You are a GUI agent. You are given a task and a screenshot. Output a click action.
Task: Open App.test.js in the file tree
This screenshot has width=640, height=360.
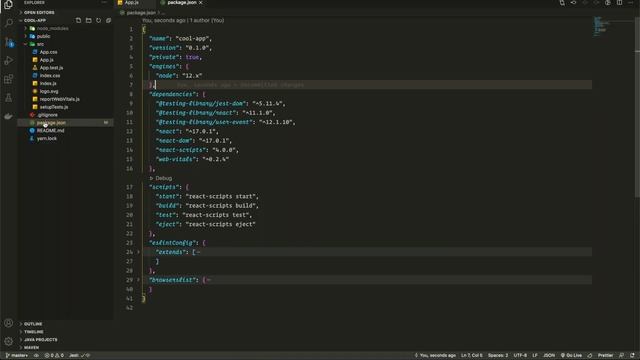(x=51, y=68)
